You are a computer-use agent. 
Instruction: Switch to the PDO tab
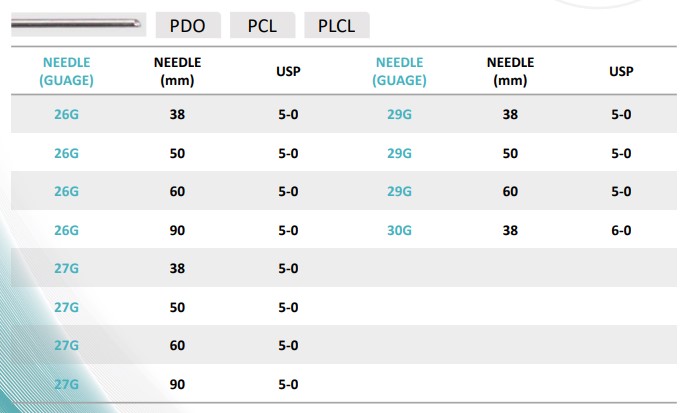pyautogui.click(x=187, y=25)
